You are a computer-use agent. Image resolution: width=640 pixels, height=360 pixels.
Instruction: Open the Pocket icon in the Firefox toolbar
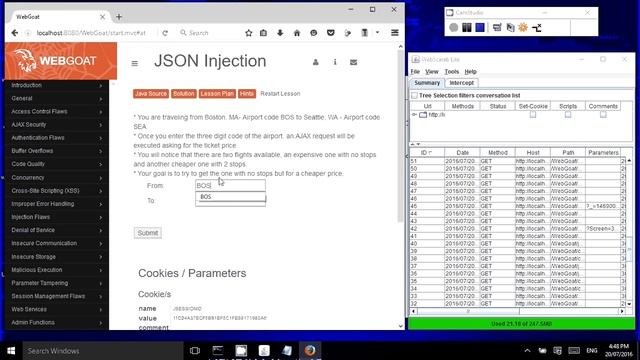tap(331, 33)
